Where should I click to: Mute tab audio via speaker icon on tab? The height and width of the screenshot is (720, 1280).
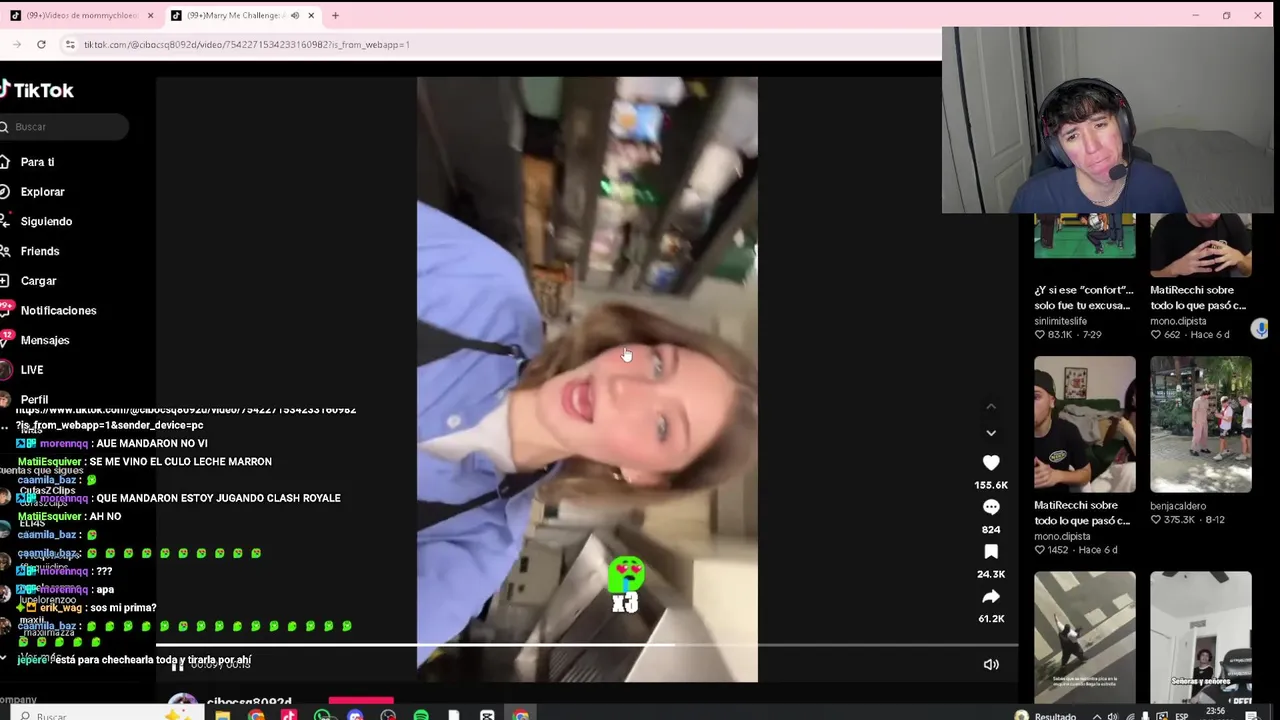tap(295, 16)
